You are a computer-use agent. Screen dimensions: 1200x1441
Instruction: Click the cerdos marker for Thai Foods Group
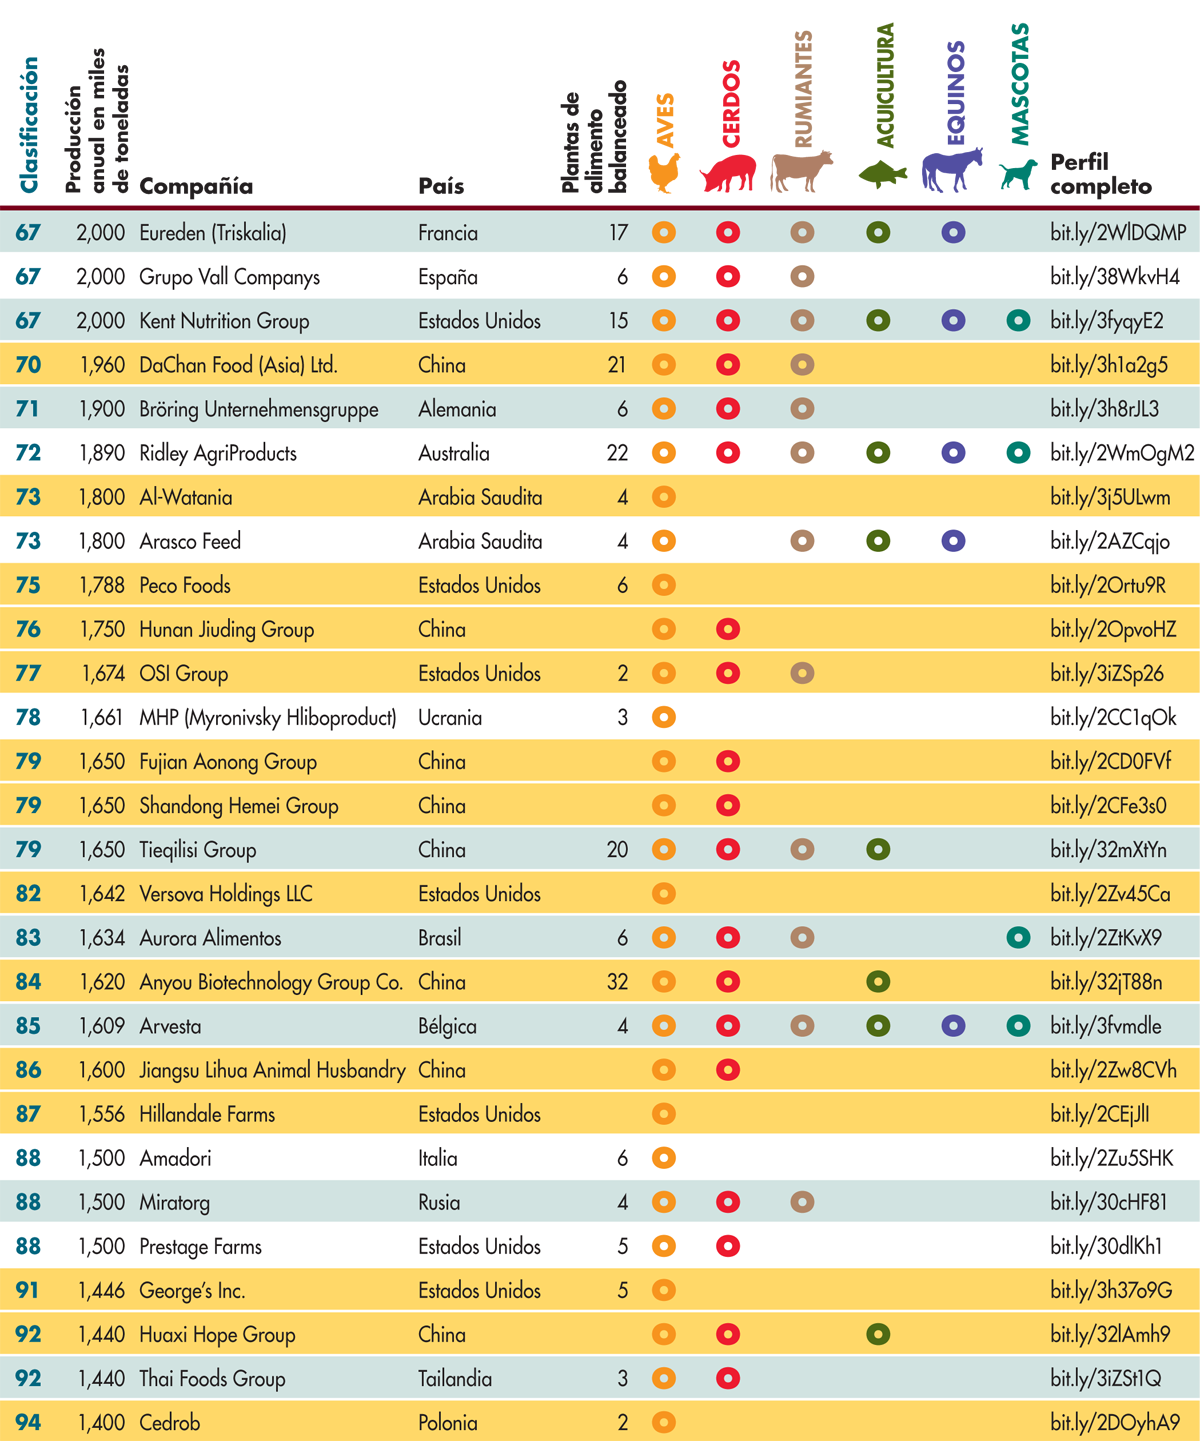tap(728, 1378)
